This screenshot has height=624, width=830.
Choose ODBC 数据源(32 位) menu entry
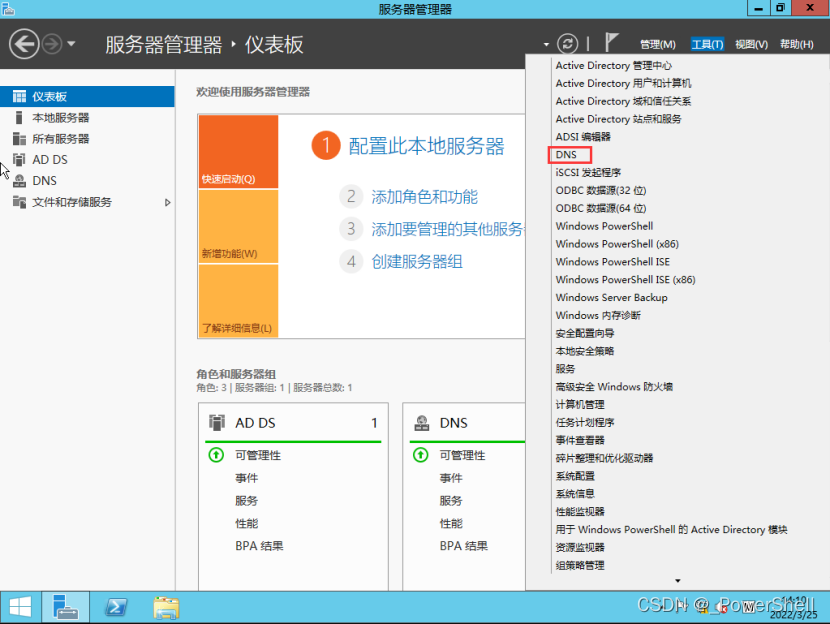(x=601, y=191)
